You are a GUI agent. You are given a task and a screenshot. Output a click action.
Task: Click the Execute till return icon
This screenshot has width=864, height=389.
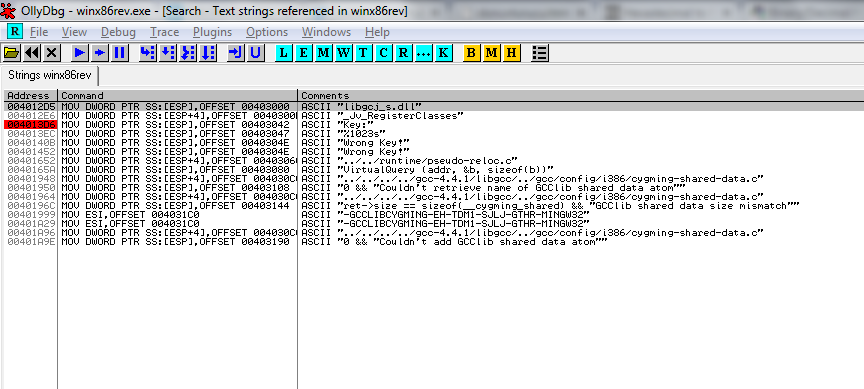coord(235,52)
